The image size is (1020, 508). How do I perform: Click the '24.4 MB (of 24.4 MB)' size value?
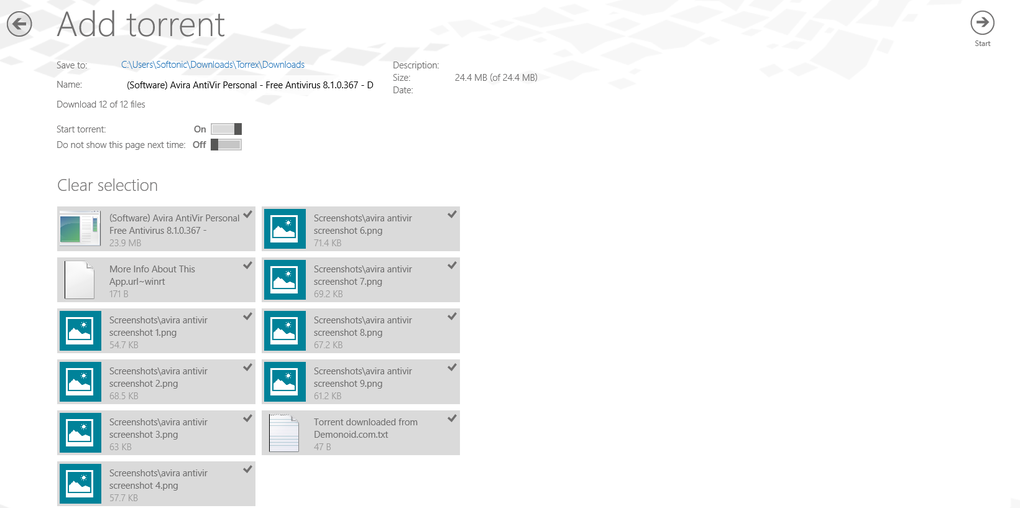(x=496, y=77)
